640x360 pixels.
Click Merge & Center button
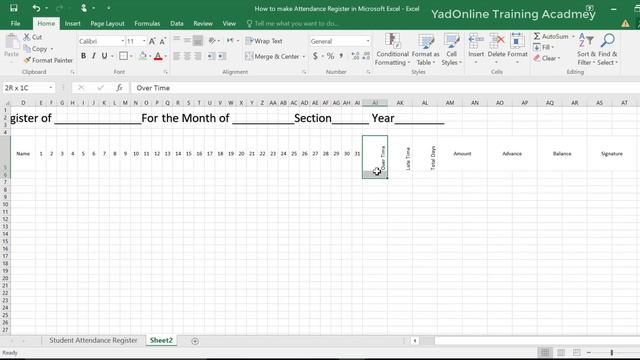[272, 56]
